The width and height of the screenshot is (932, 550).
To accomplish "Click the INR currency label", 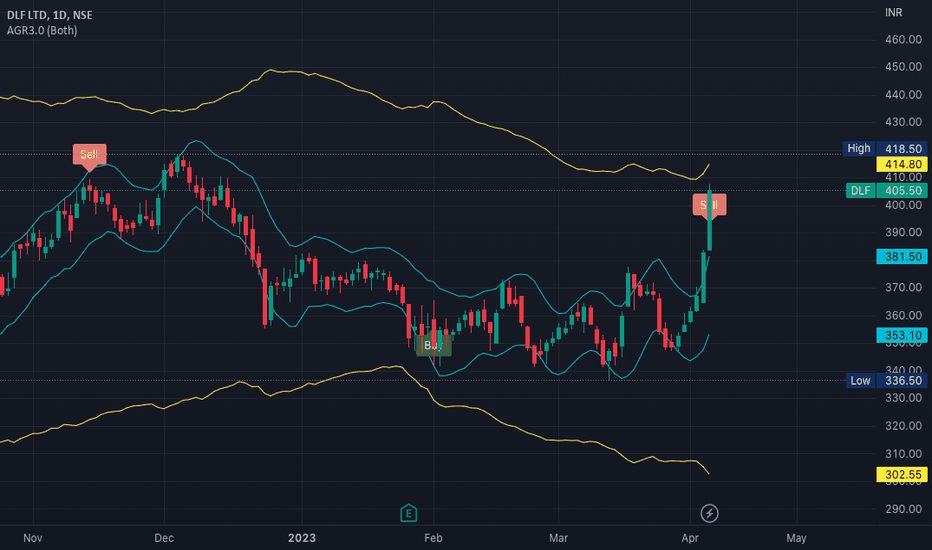I will 893,12.
